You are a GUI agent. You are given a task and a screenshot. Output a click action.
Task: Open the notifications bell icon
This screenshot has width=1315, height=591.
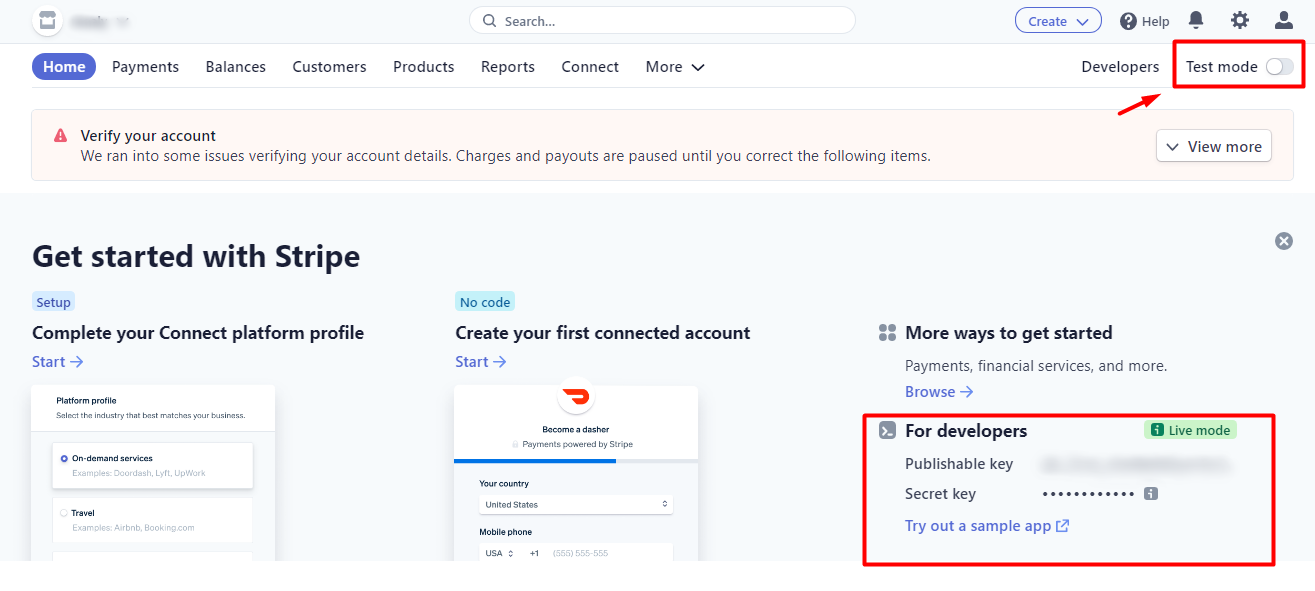click(1196, 20)
